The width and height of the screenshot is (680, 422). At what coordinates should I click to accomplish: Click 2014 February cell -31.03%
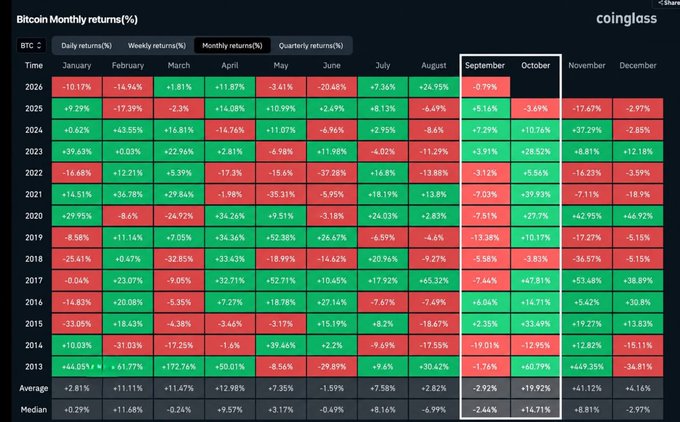(128, 345)
